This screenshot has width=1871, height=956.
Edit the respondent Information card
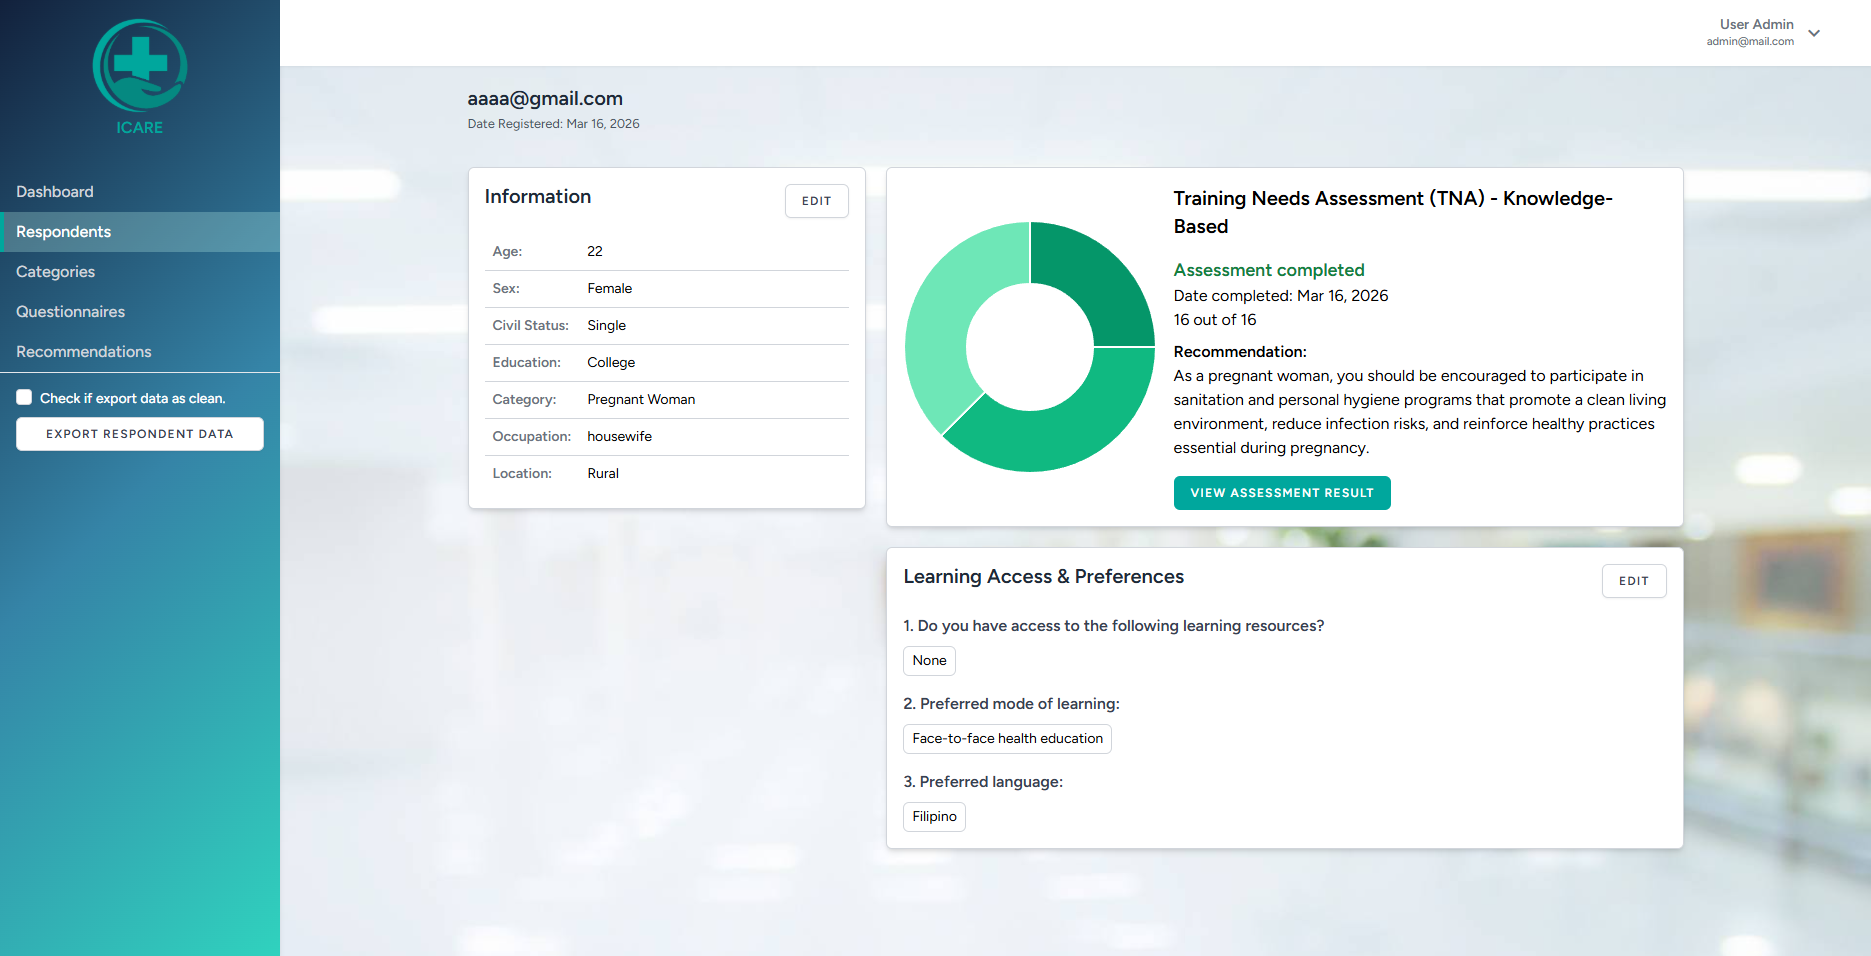pos(816,200)
